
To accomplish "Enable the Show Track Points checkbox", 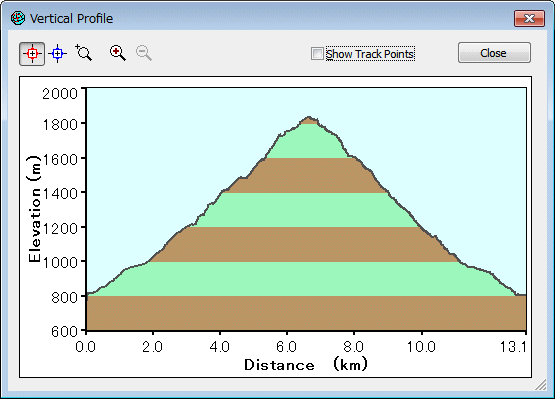I will click(x=317, y=54).
